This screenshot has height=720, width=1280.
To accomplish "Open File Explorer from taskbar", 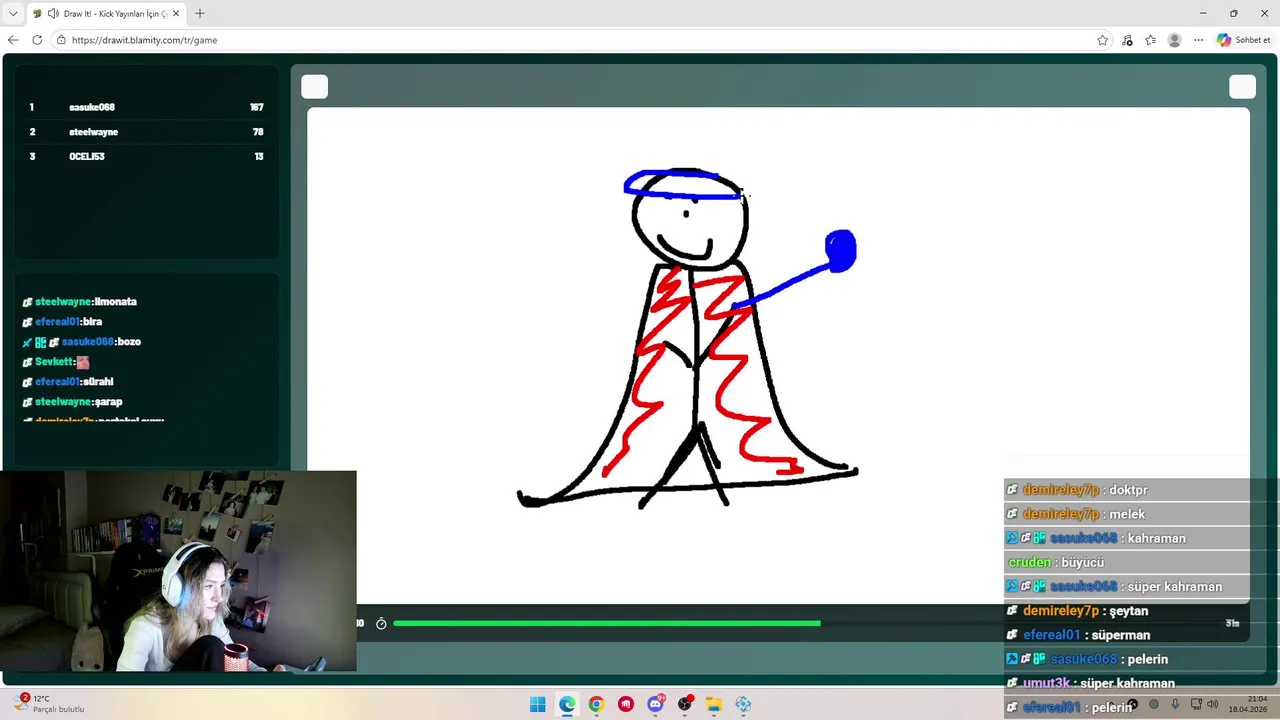I will [714, 704].
